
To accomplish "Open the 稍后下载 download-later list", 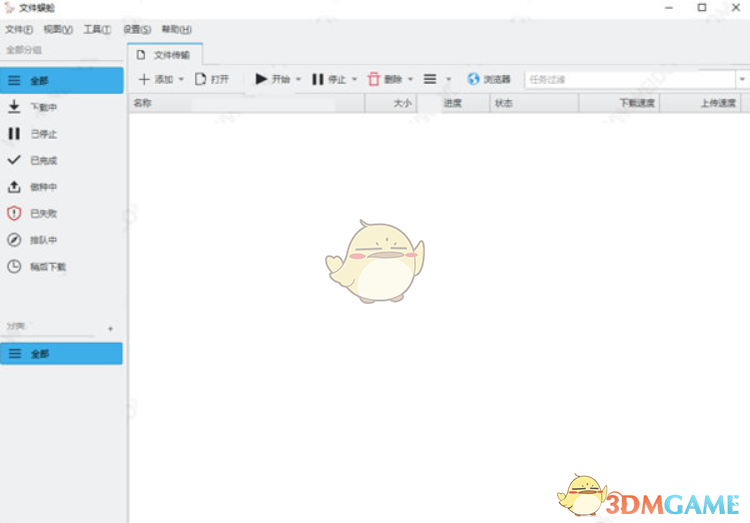I will tap(62, 267).
